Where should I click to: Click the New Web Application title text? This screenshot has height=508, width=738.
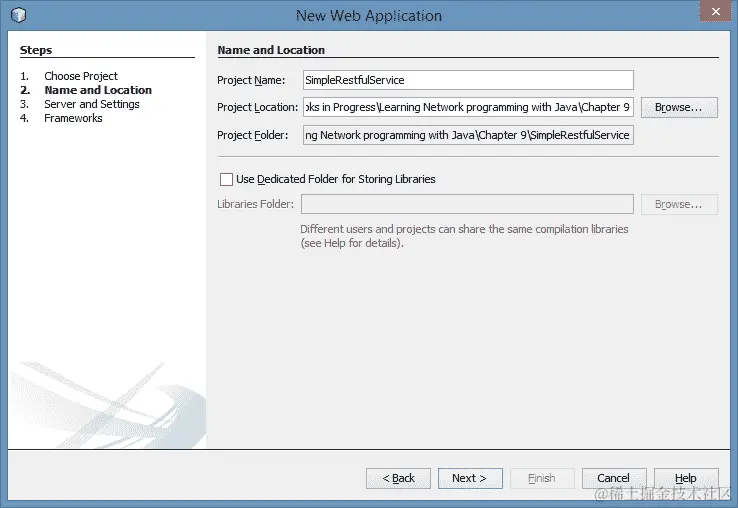click(369, 16)
